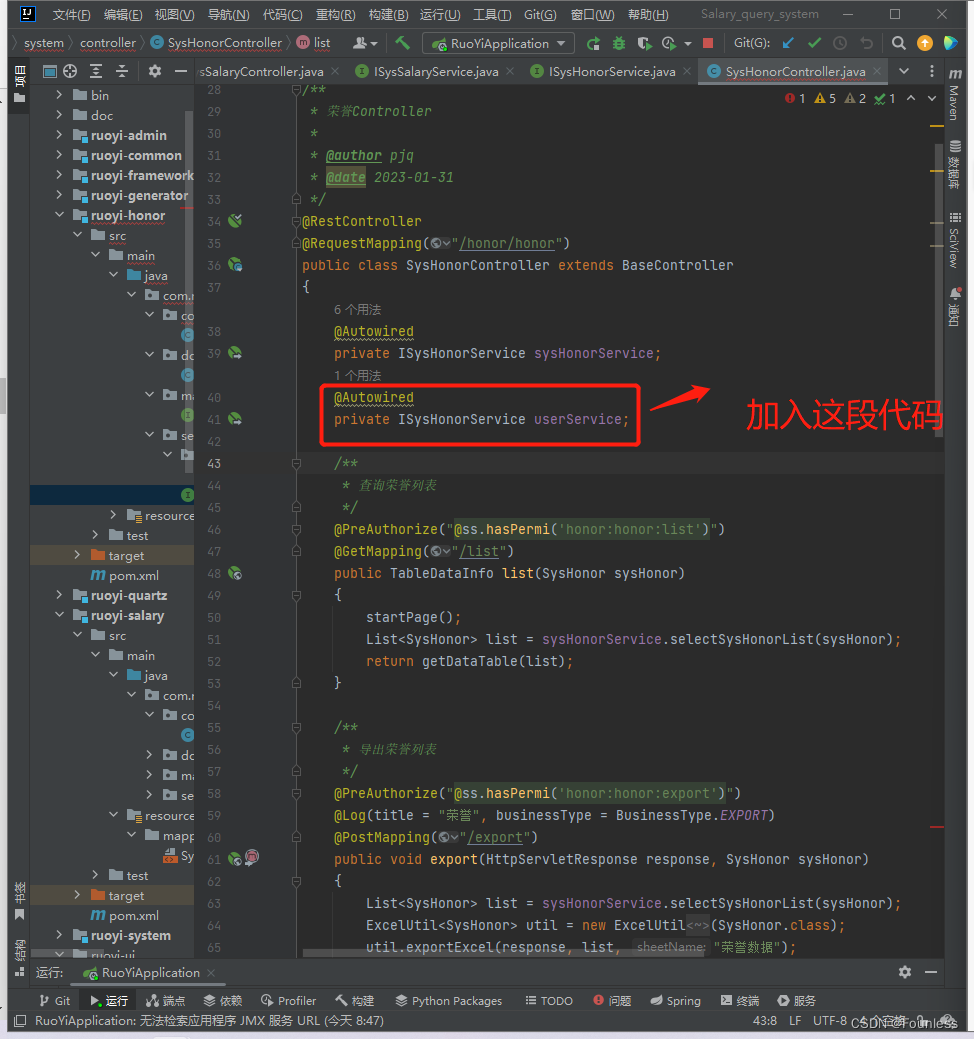The width and height of the screenshot is (974, 1039).
Task: Open the TODO tool window
Action: click(x=549, y=1001)
